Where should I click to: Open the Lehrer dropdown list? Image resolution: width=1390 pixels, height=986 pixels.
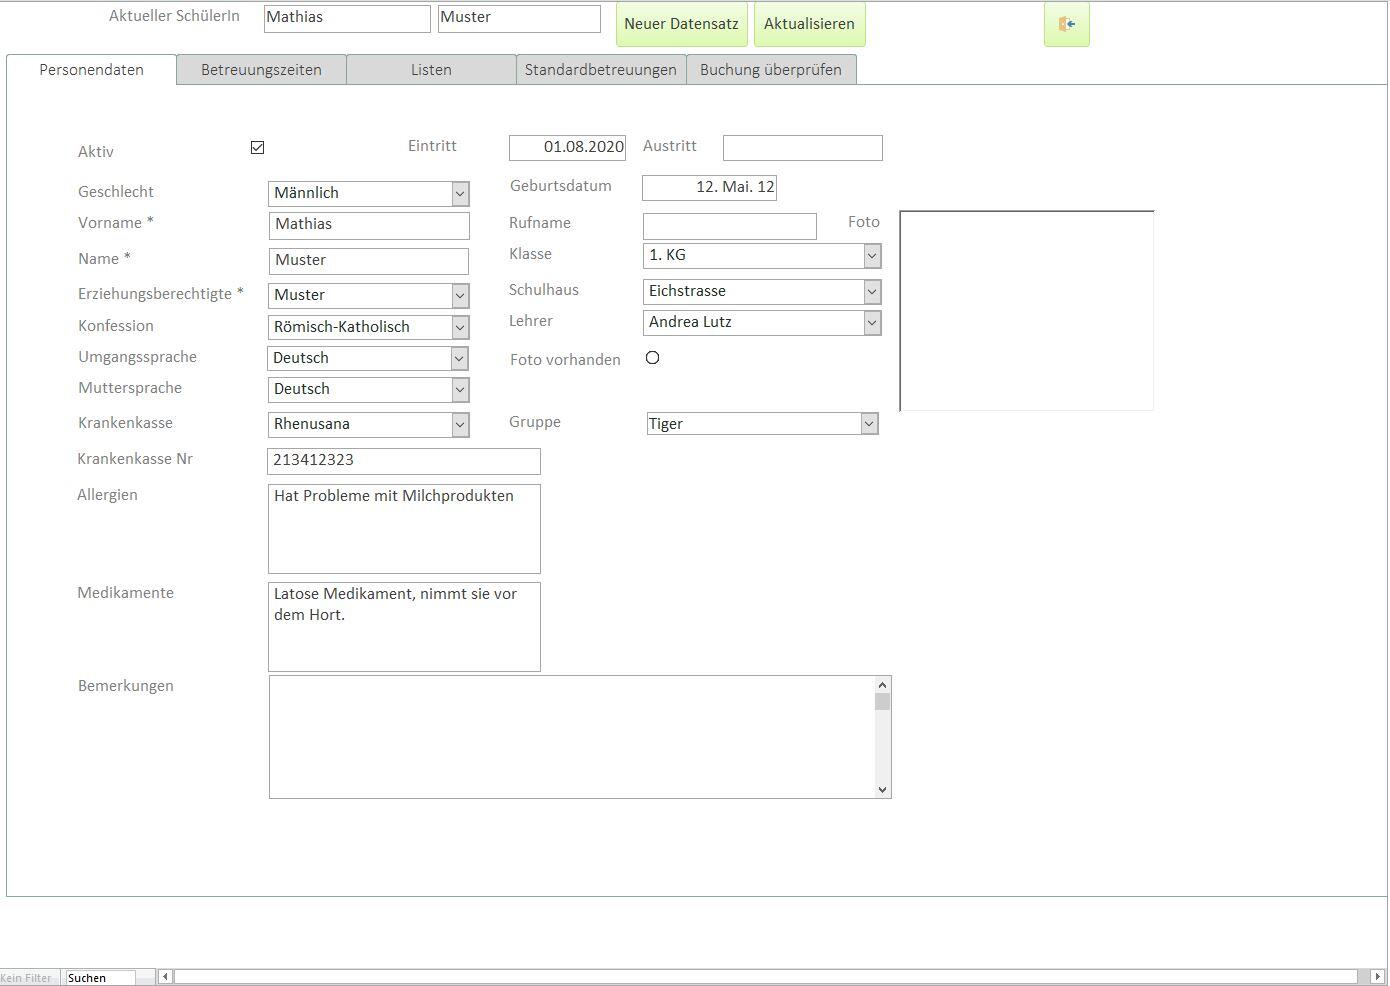coord(871,322)
